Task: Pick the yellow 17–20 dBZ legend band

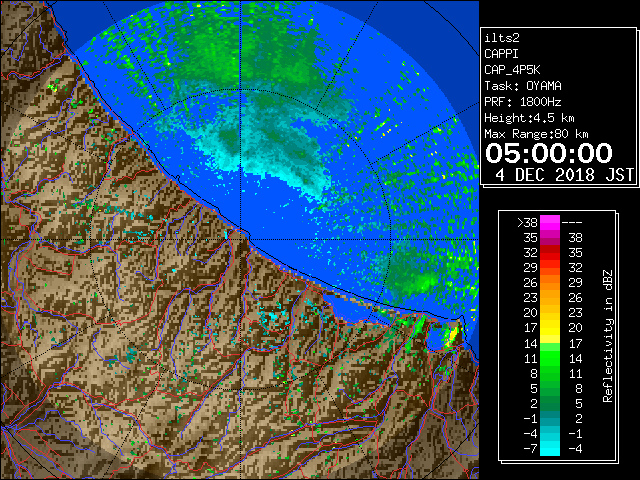Action: pos(550,328)
